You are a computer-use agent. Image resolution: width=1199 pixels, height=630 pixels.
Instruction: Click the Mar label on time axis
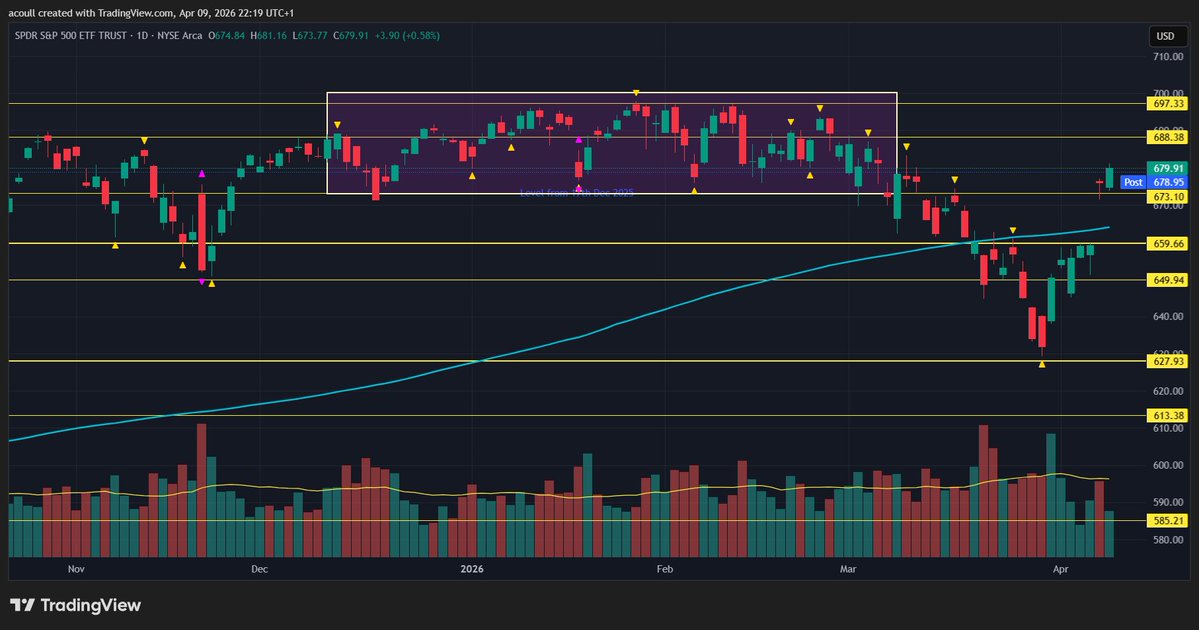tap(847, 569)
